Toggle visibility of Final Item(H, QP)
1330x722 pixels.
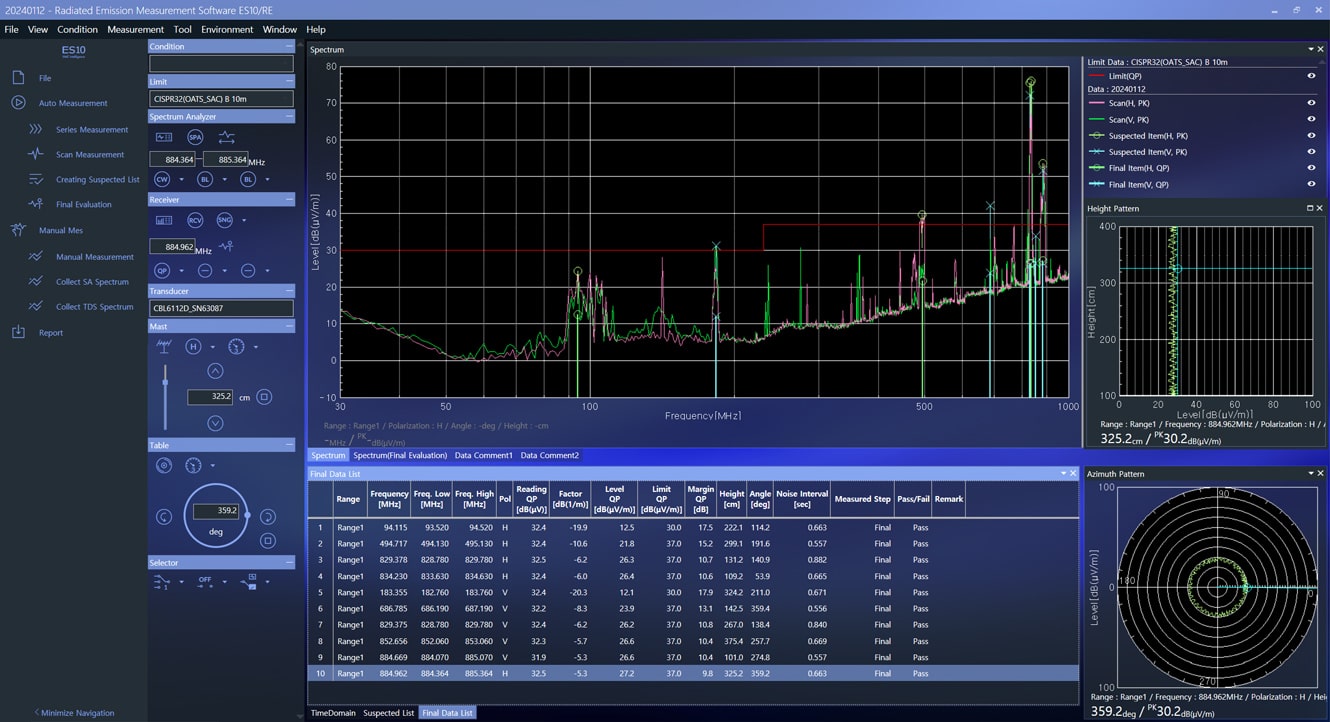pyautogui.click(x=1311, y=168)
